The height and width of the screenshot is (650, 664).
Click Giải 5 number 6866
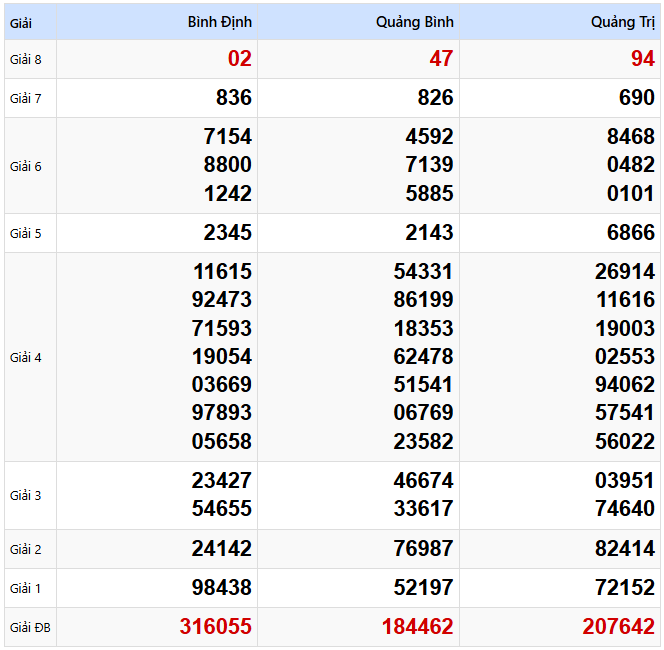628,233
